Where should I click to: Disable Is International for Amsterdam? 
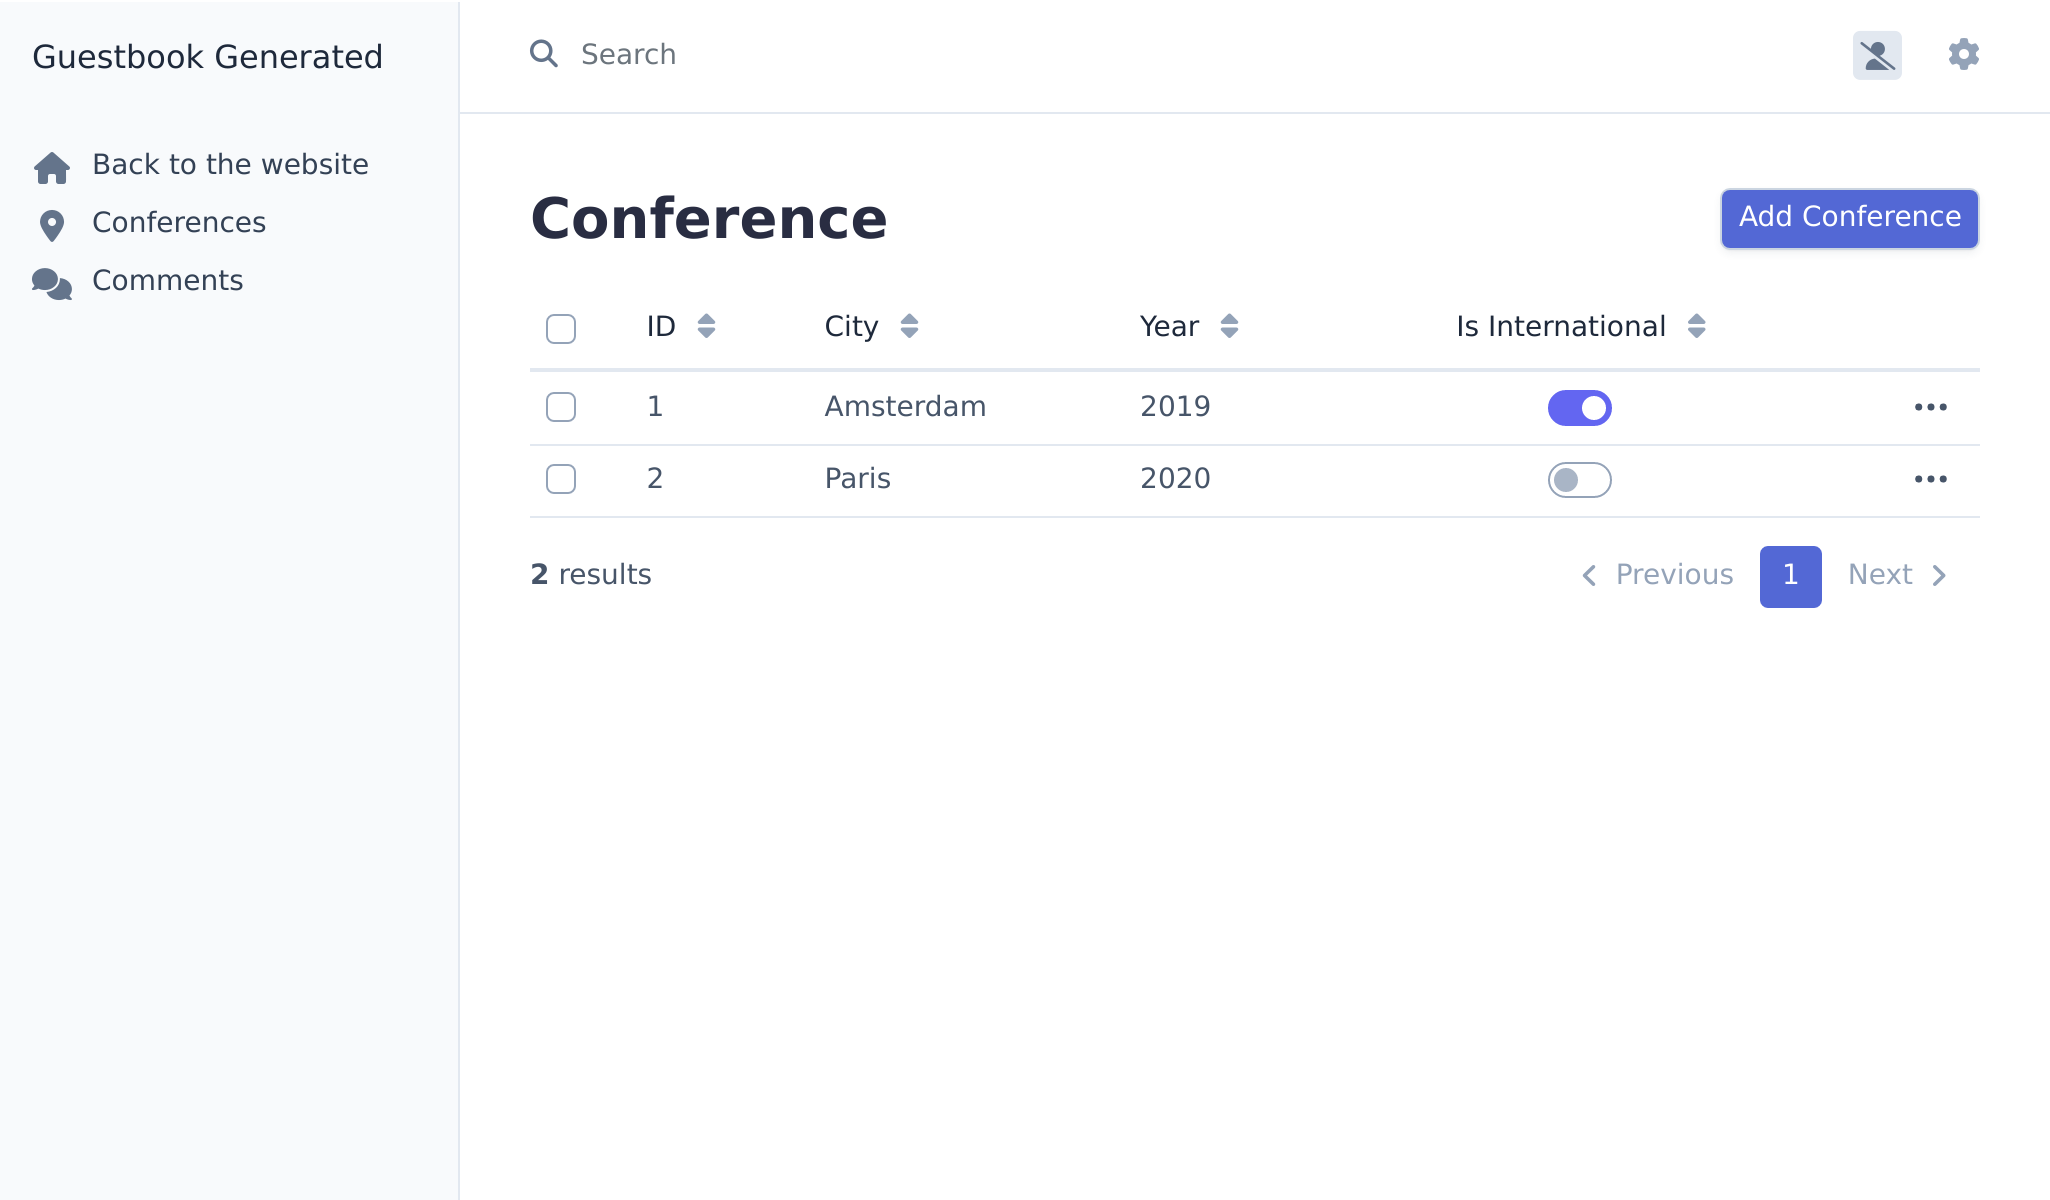[1579, 407]
